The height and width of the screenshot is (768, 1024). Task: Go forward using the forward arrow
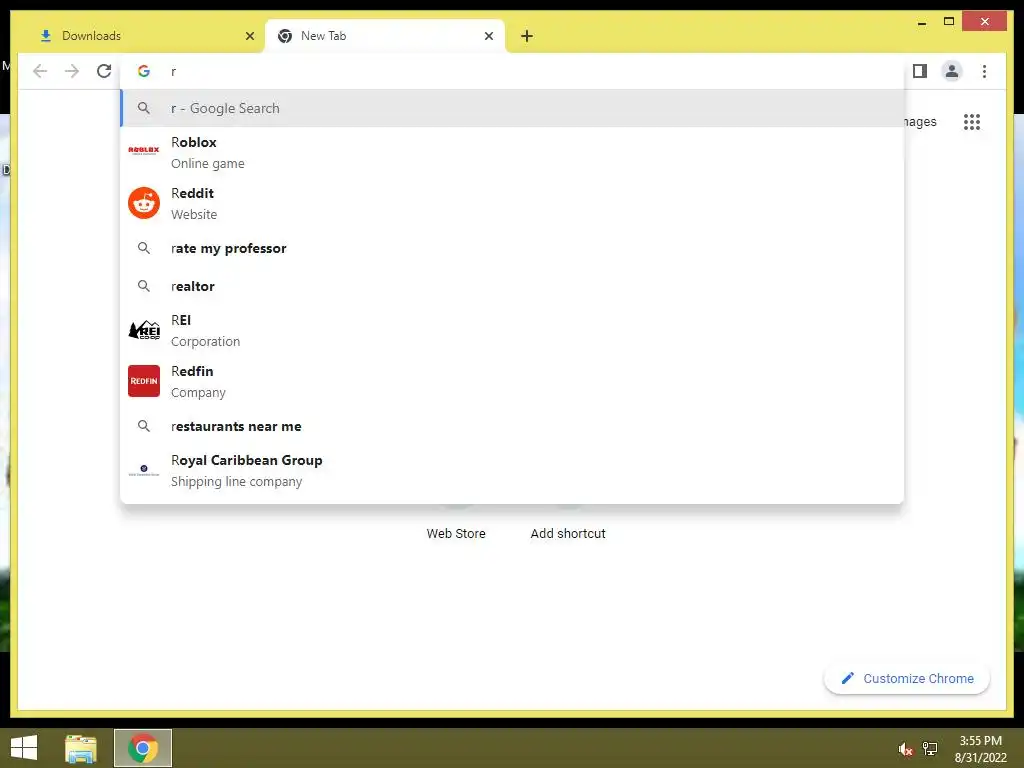tap(72, 71)
